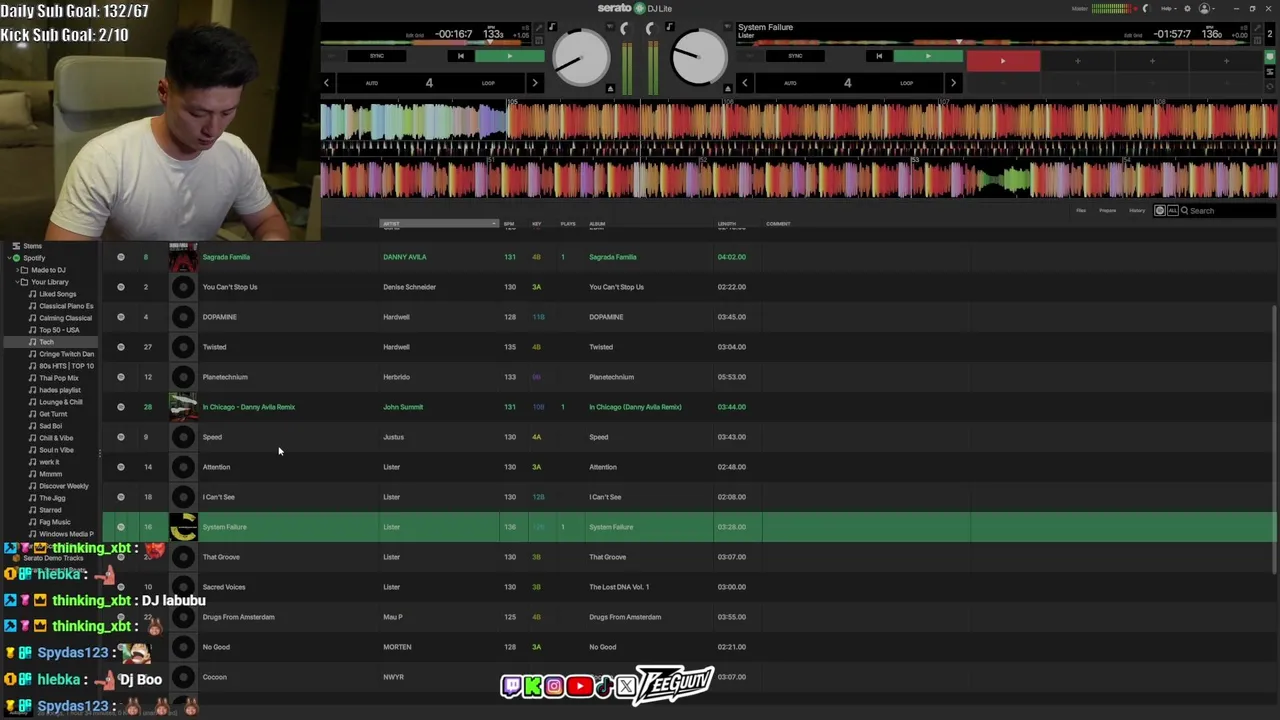Viewport: 1280px width, 720px height.
Task: Double auto loop size on left deck
Action: click(535, 83)
